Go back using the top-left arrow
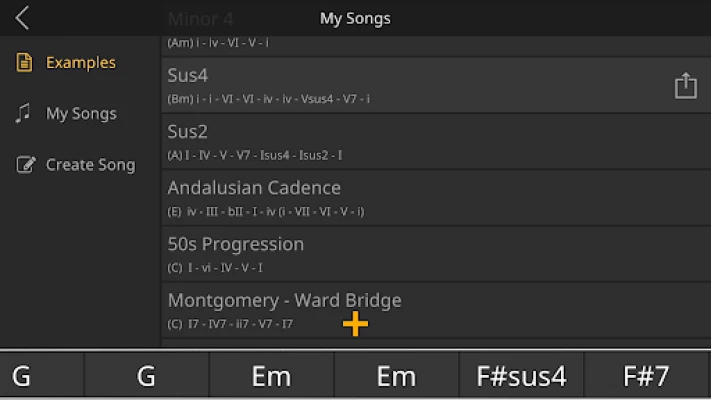Screen dimensions: 711x400 click(x=22, y=18)
